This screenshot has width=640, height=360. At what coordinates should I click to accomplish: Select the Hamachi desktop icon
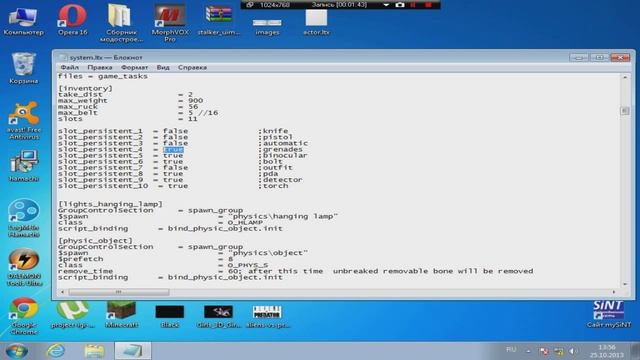pos(23,166)
